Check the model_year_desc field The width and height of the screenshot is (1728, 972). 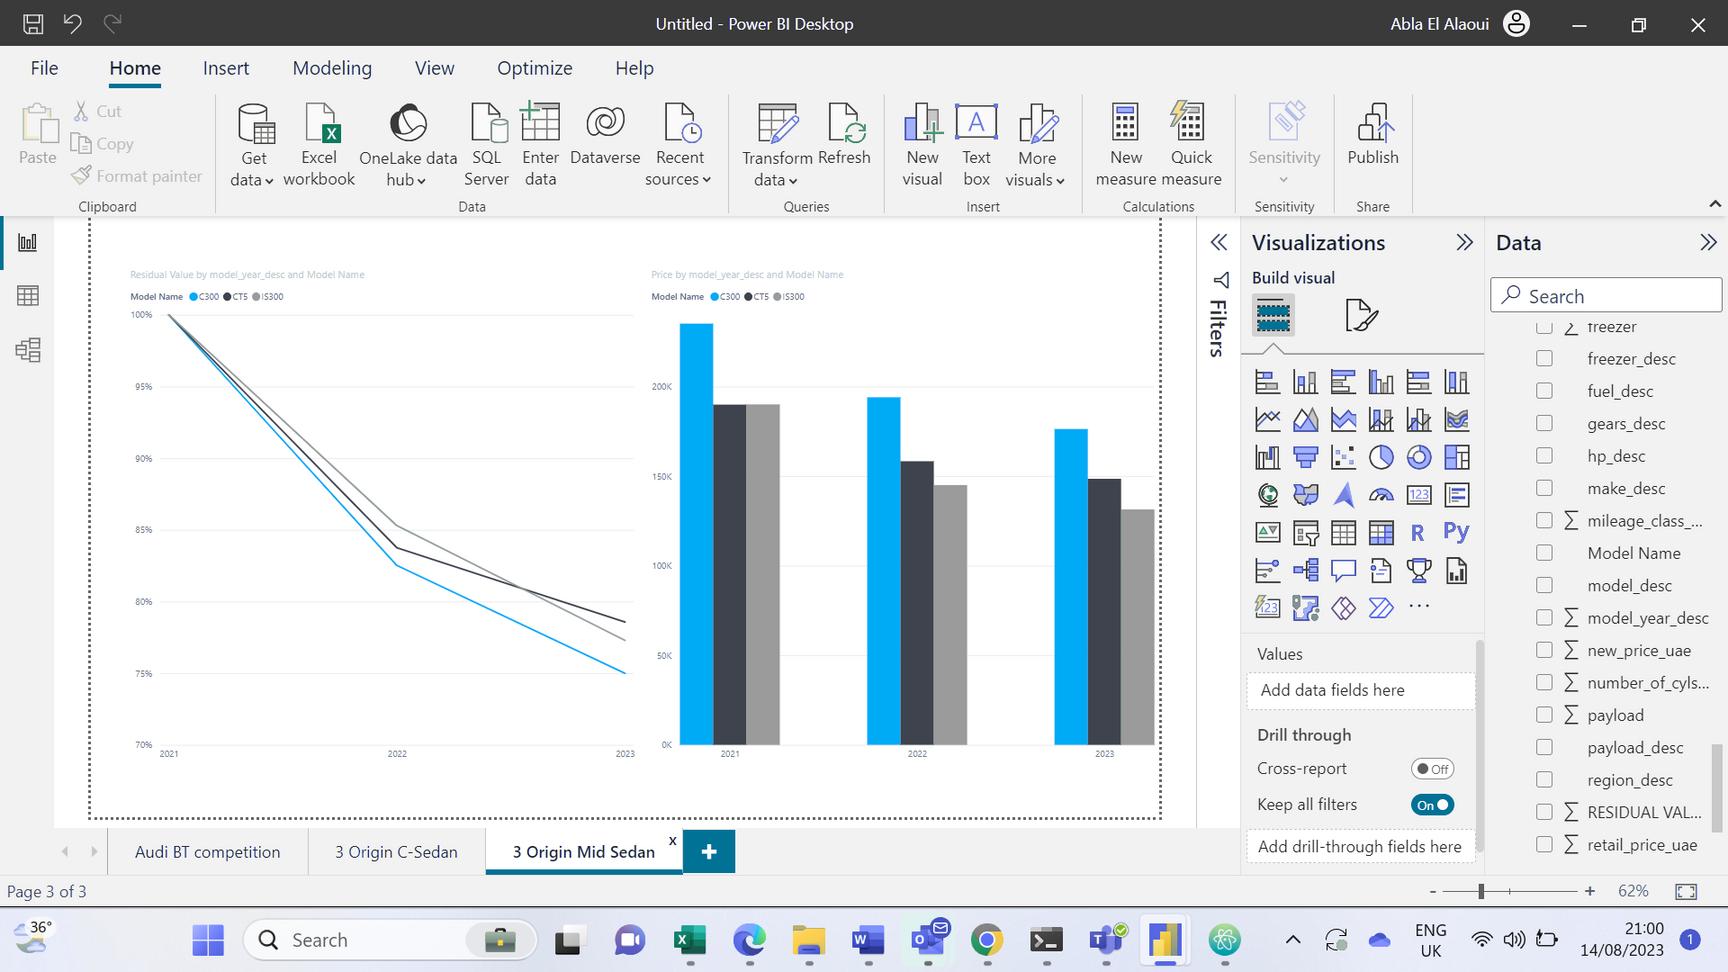click(x=1544, y=618)
